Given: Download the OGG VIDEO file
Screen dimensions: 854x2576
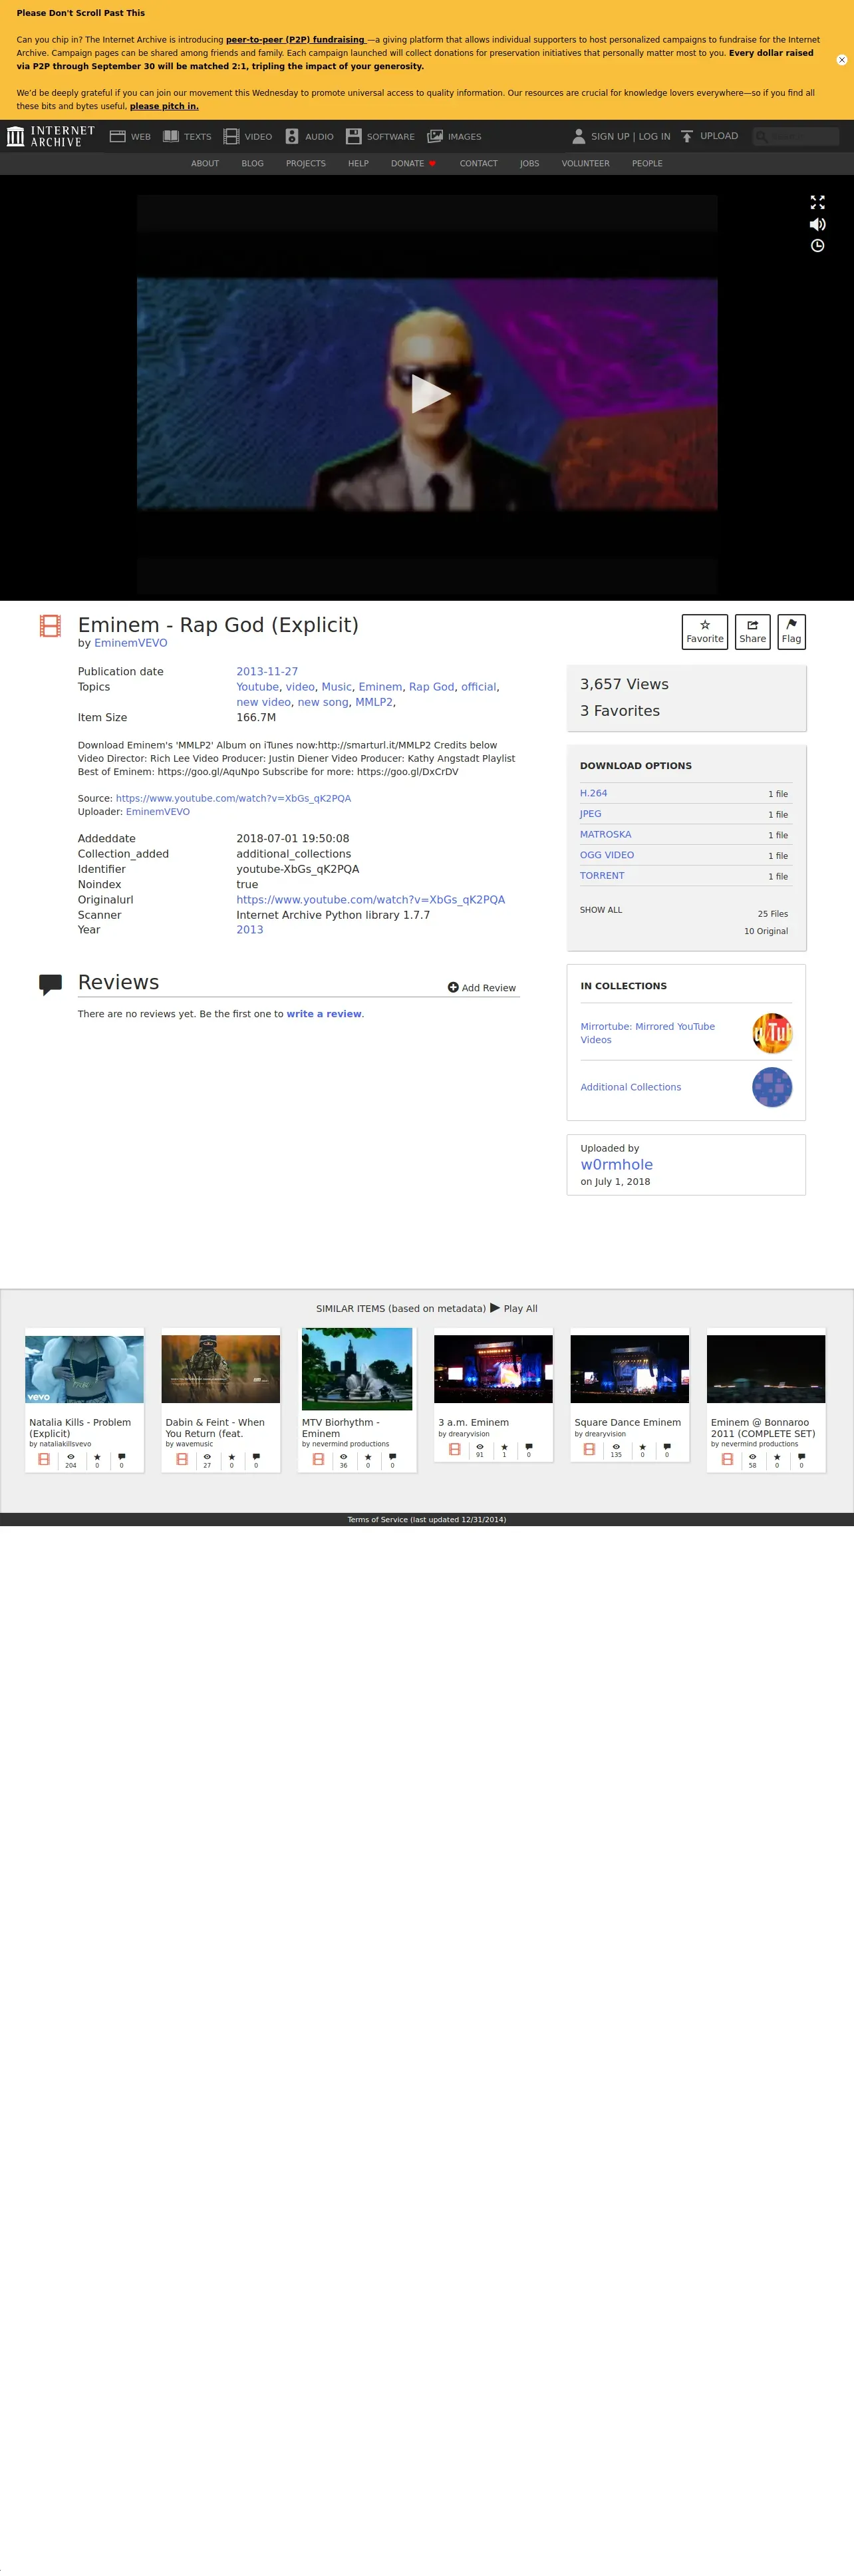Looking at the screenshot, I should (607, 855).
